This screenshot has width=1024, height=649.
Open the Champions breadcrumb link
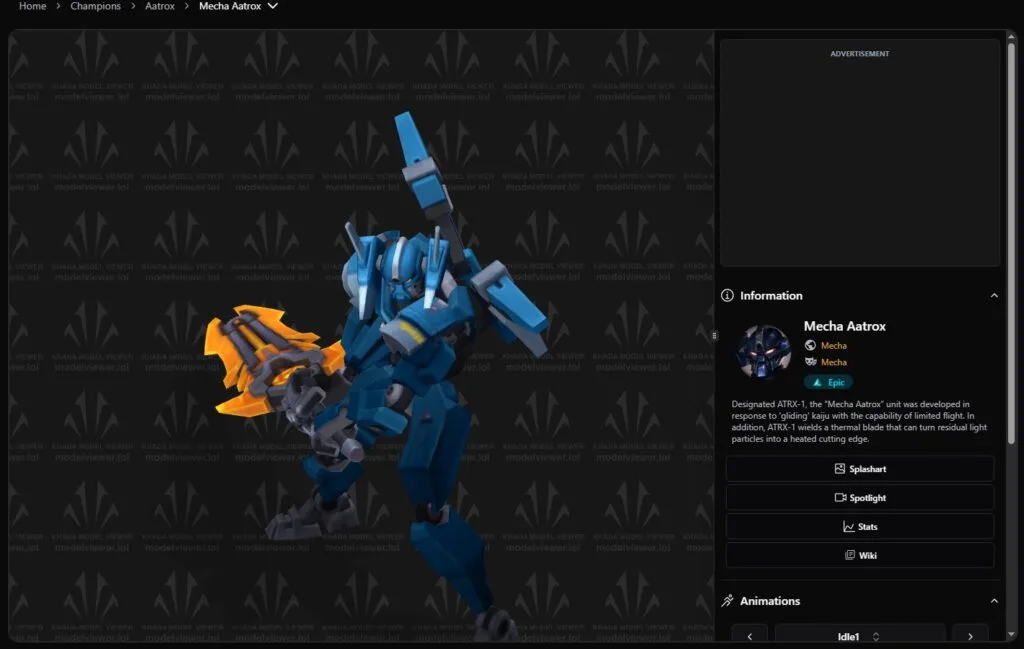[95, 6]
